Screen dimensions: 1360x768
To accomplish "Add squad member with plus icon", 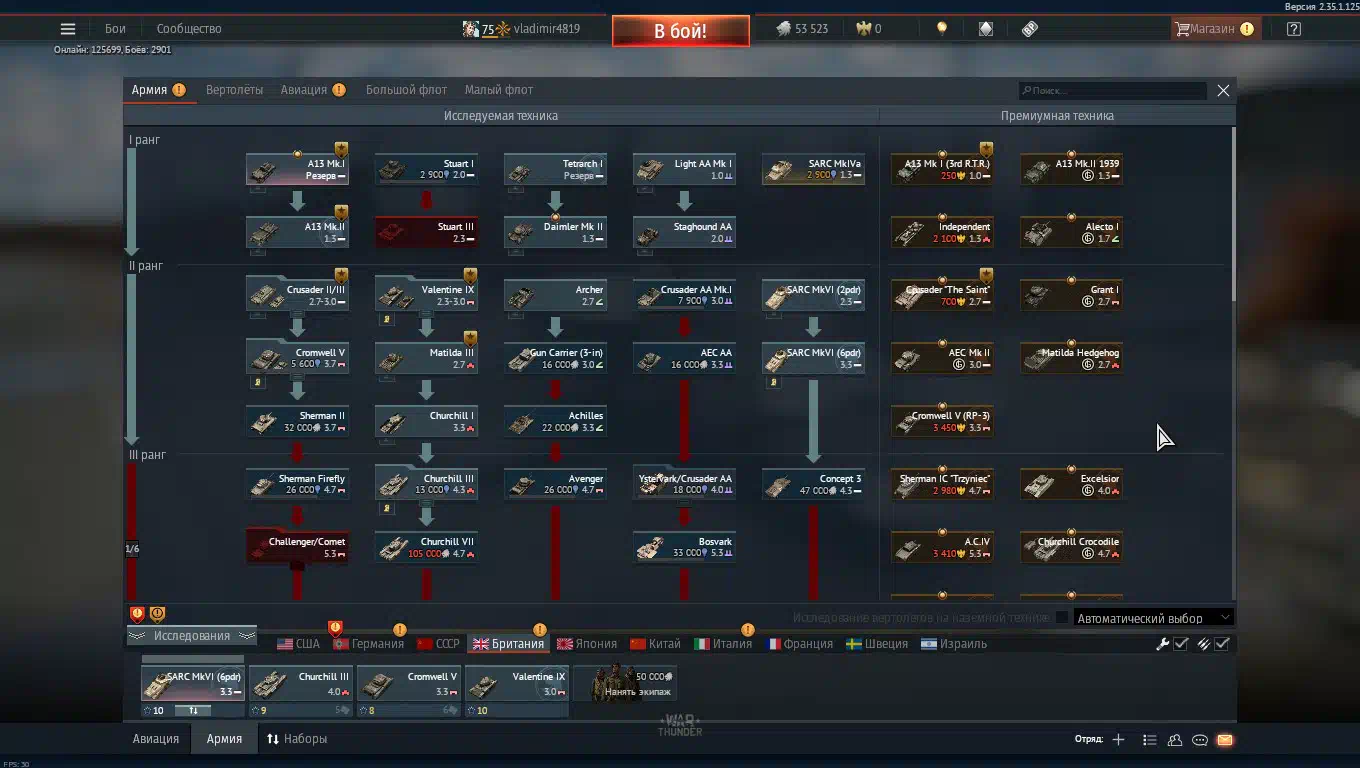I will (1118, 740).
